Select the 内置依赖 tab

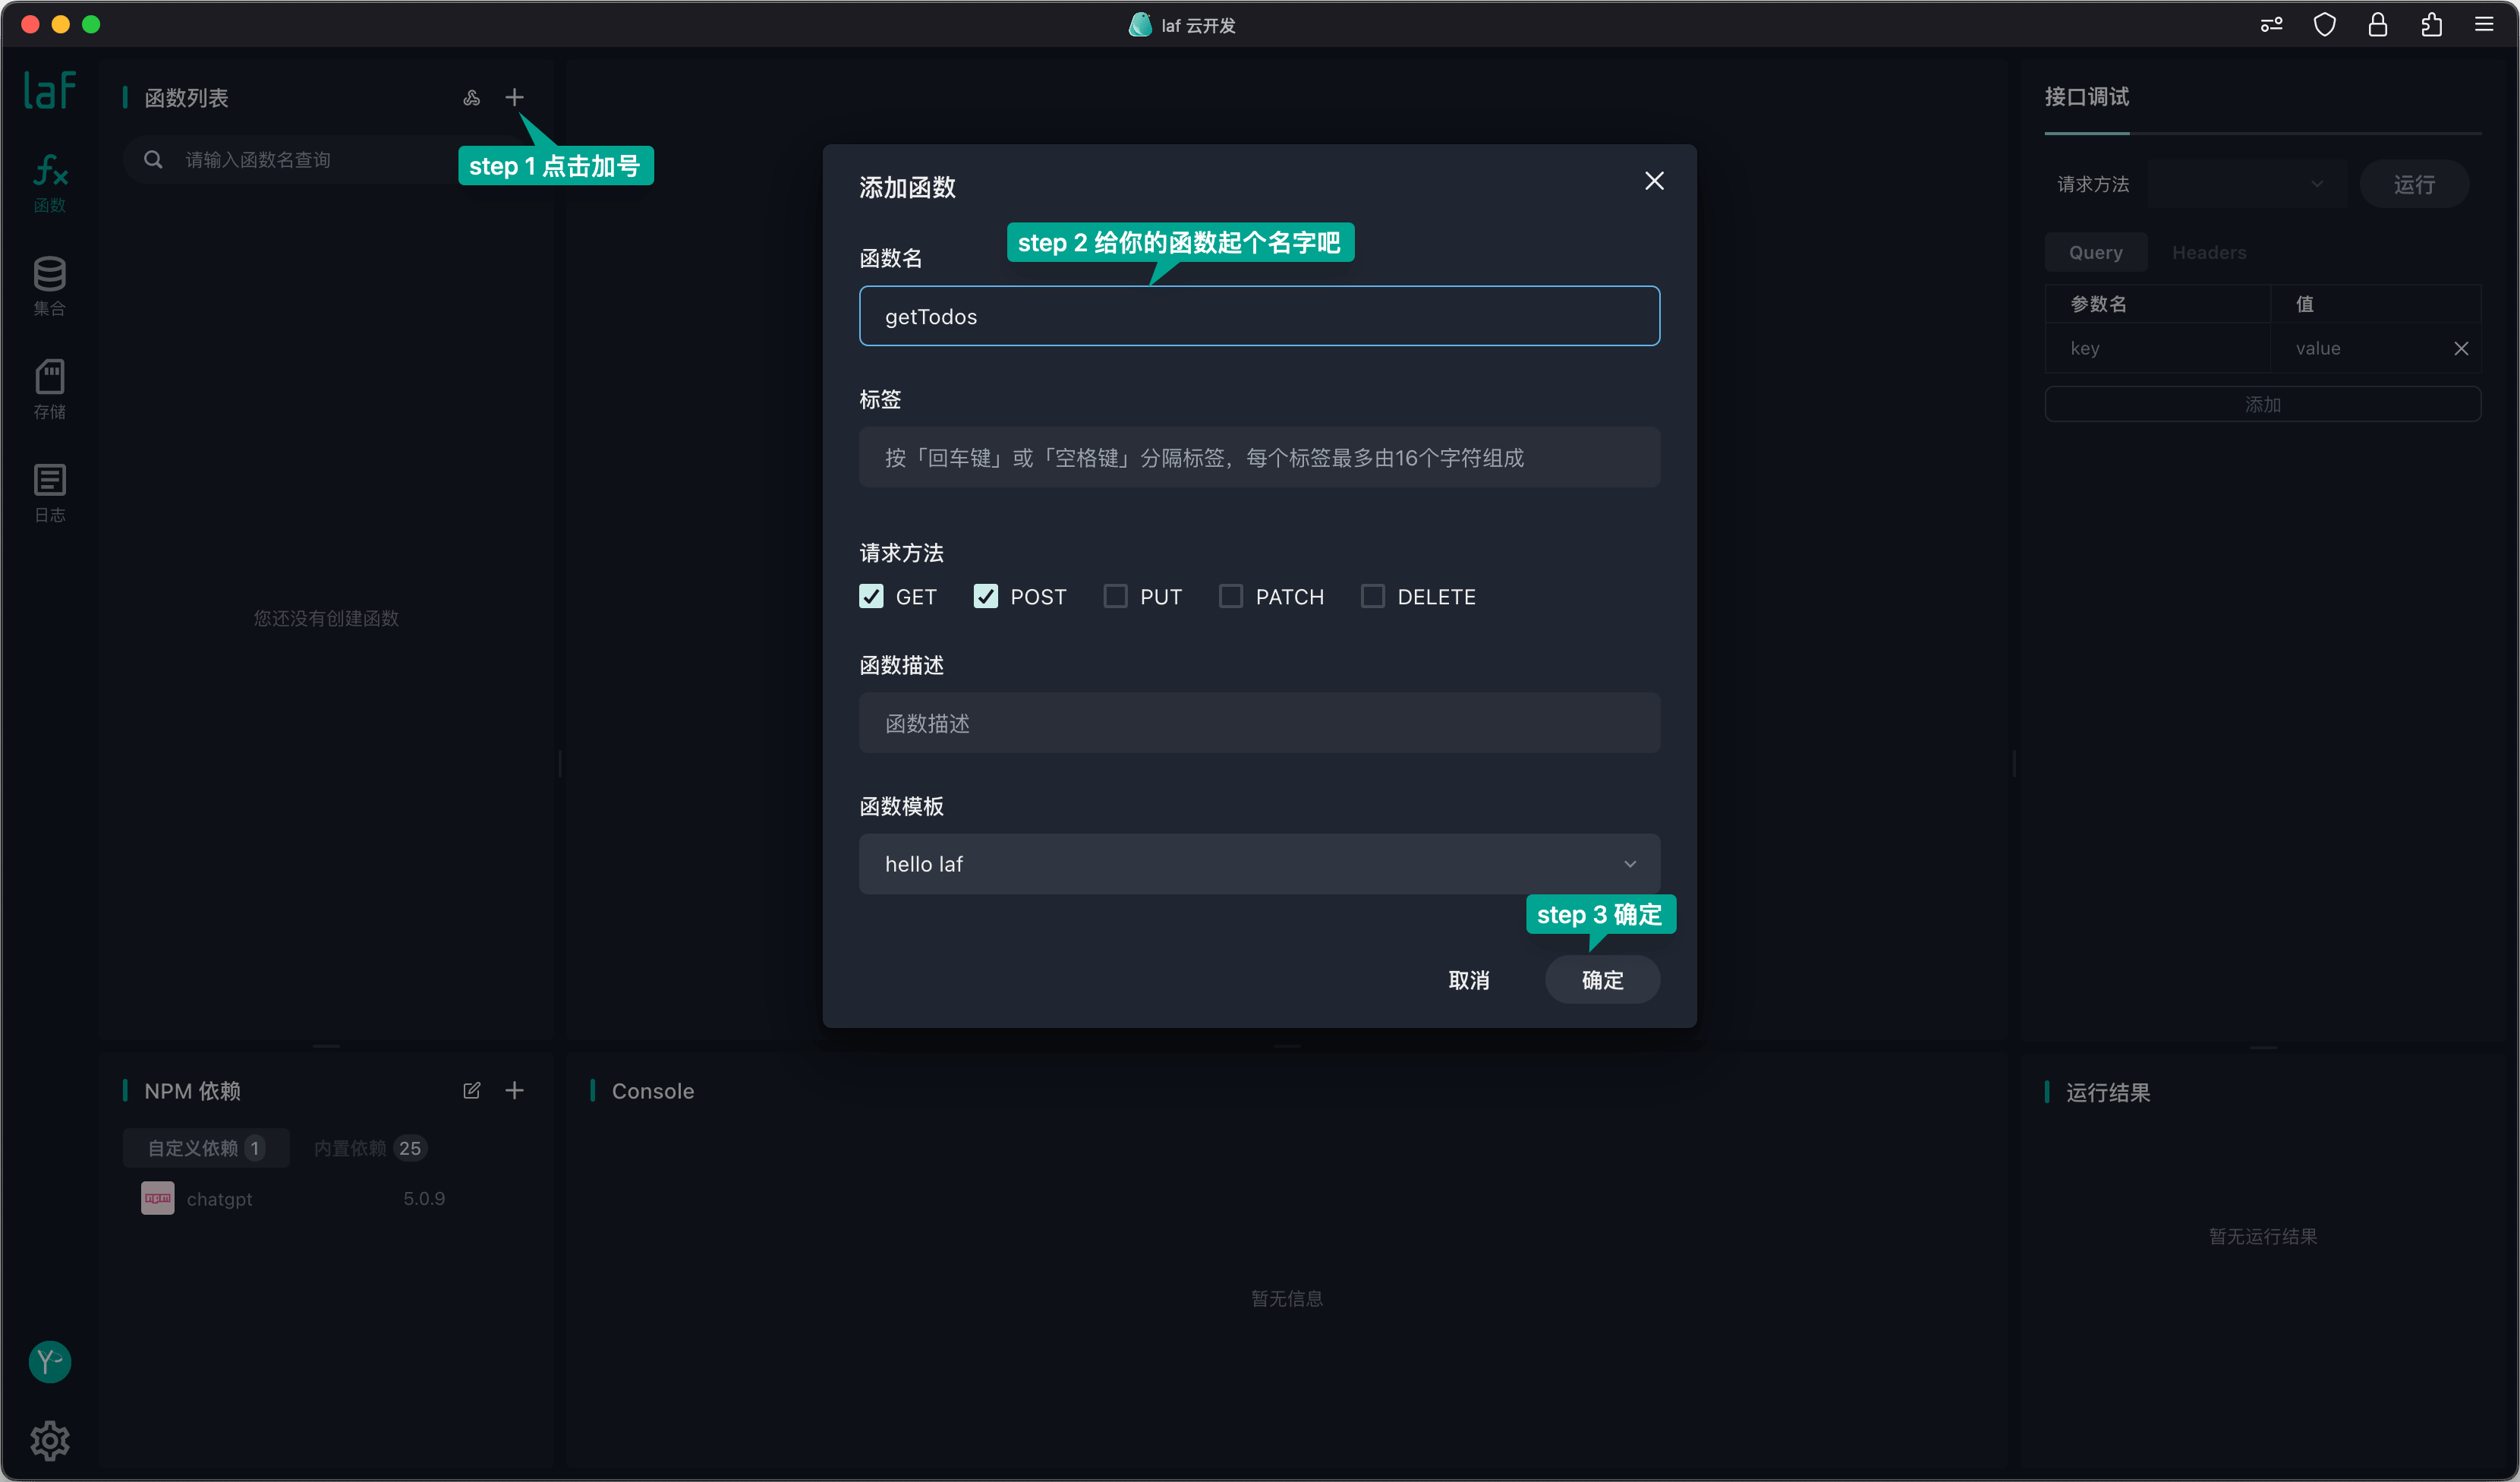(370, 1148)
